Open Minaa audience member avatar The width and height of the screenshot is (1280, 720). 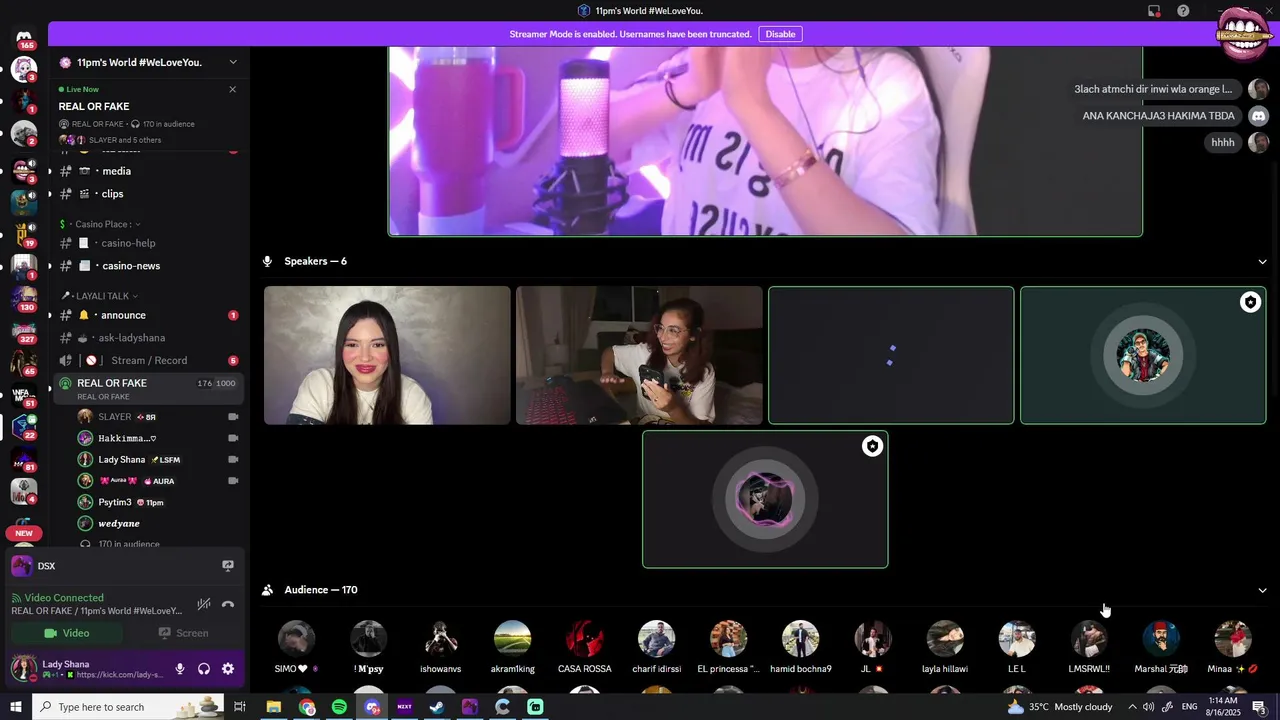click(x=1232, y=639)
